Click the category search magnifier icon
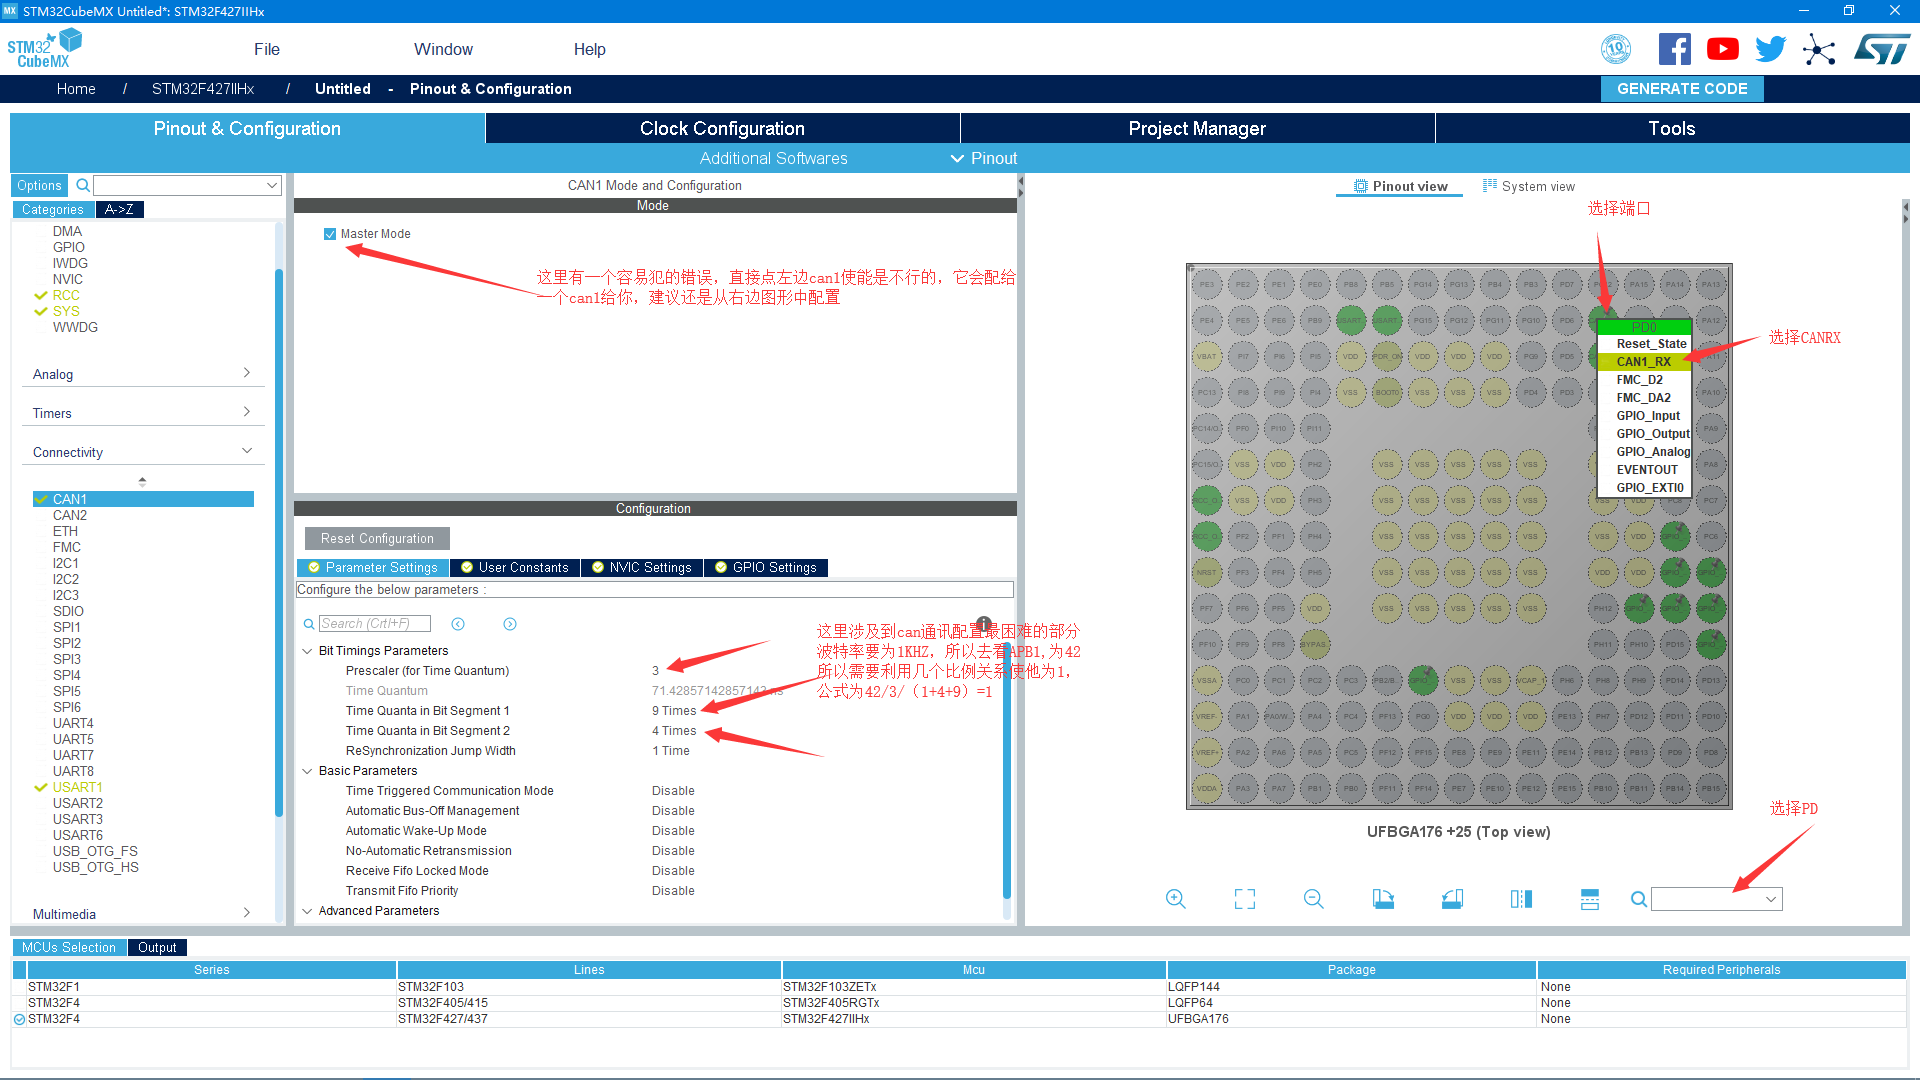The width and height of the screenshot is (1920, 1080). [x=83, y=185]
